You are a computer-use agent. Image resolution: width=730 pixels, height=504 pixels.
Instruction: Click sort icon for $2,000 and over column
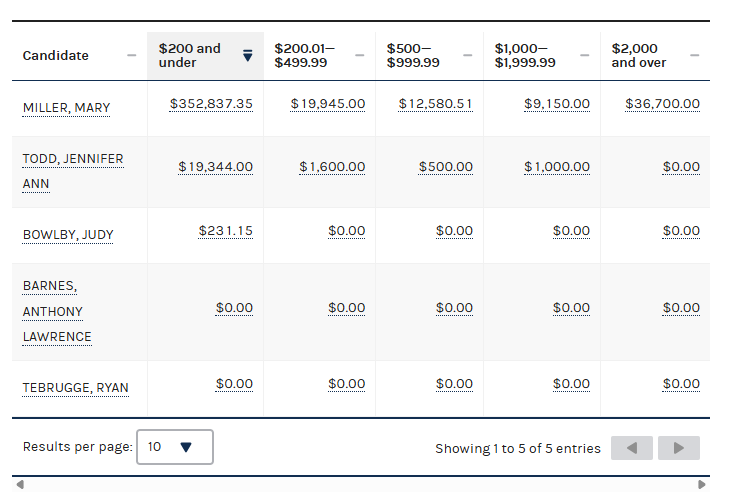pos(695,56)
